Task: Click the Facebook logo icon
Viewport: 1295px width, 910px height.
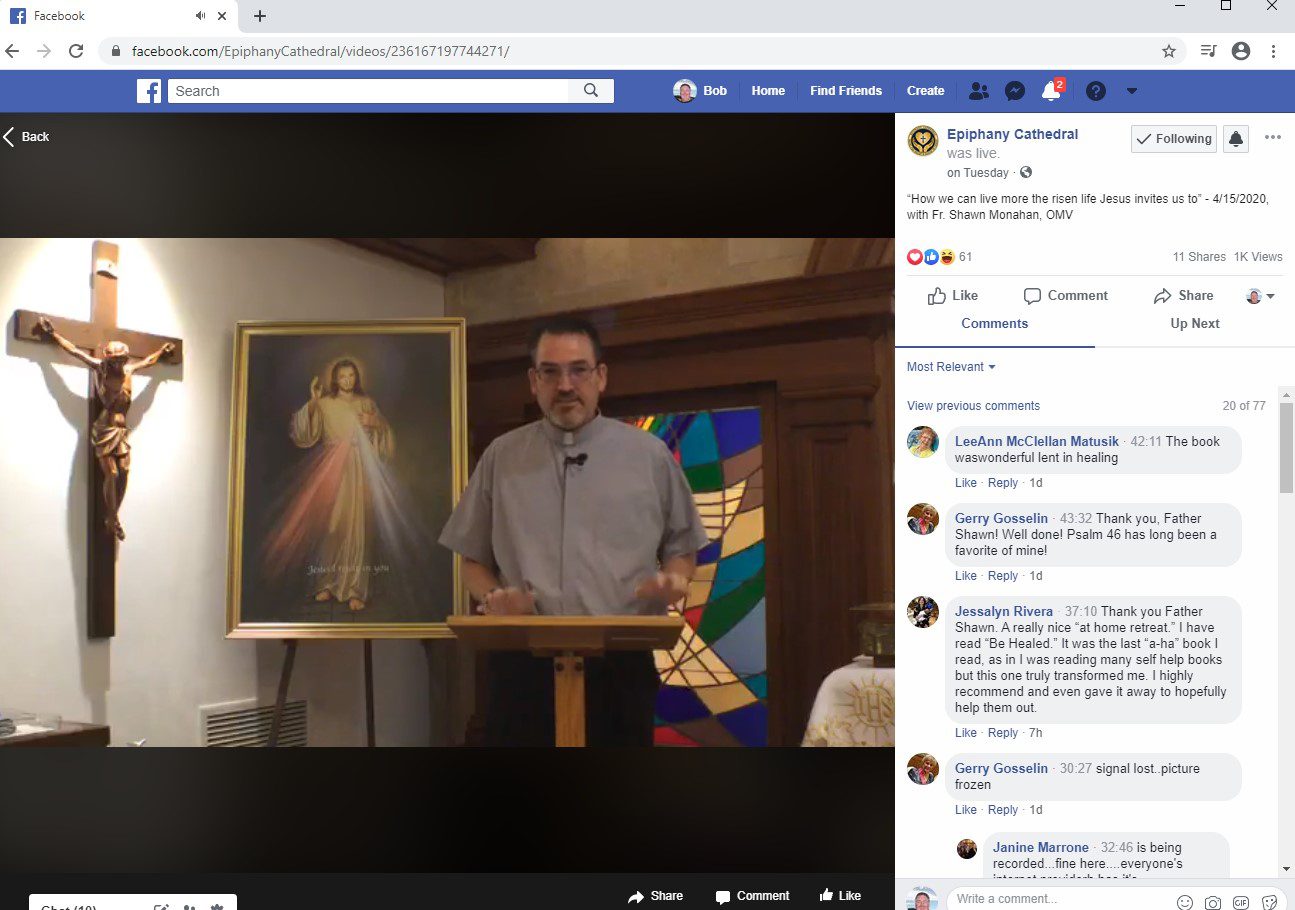Action: 149,91
